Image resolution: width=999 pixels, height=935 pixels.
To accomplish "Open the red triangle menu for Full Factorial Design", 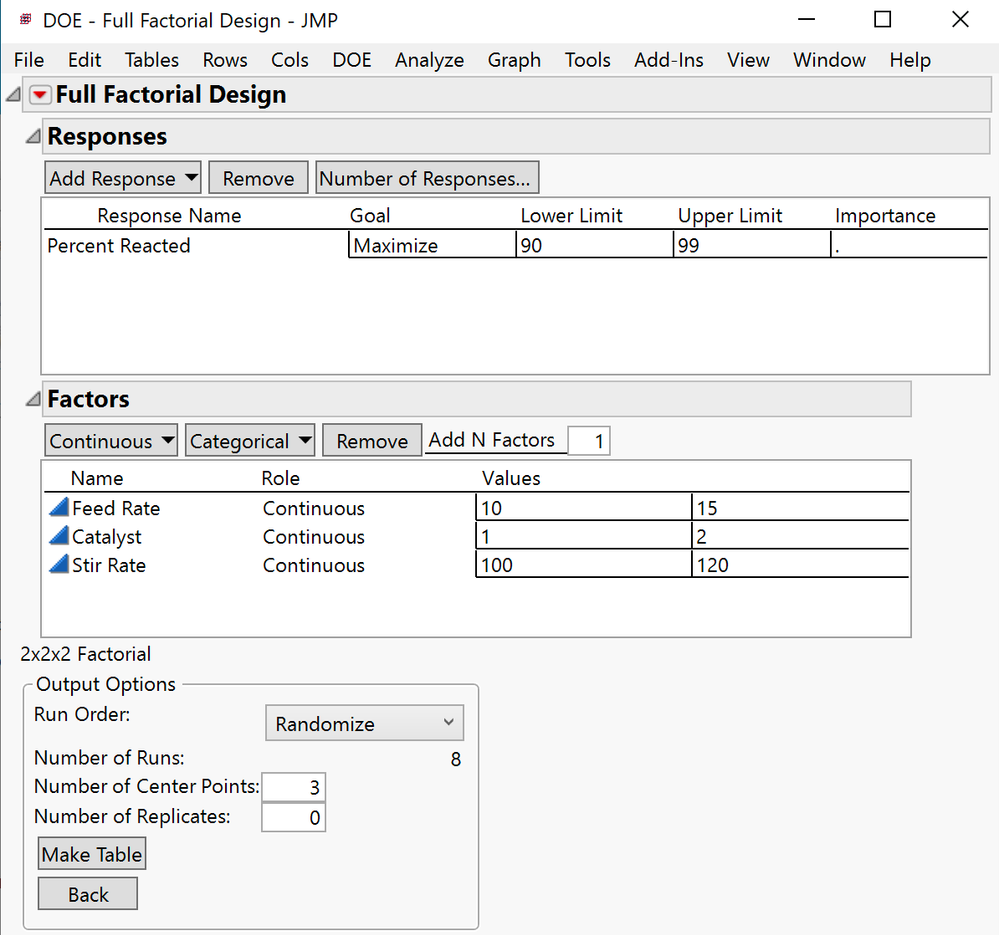I will pyautogui.click(x=40, y=94).
